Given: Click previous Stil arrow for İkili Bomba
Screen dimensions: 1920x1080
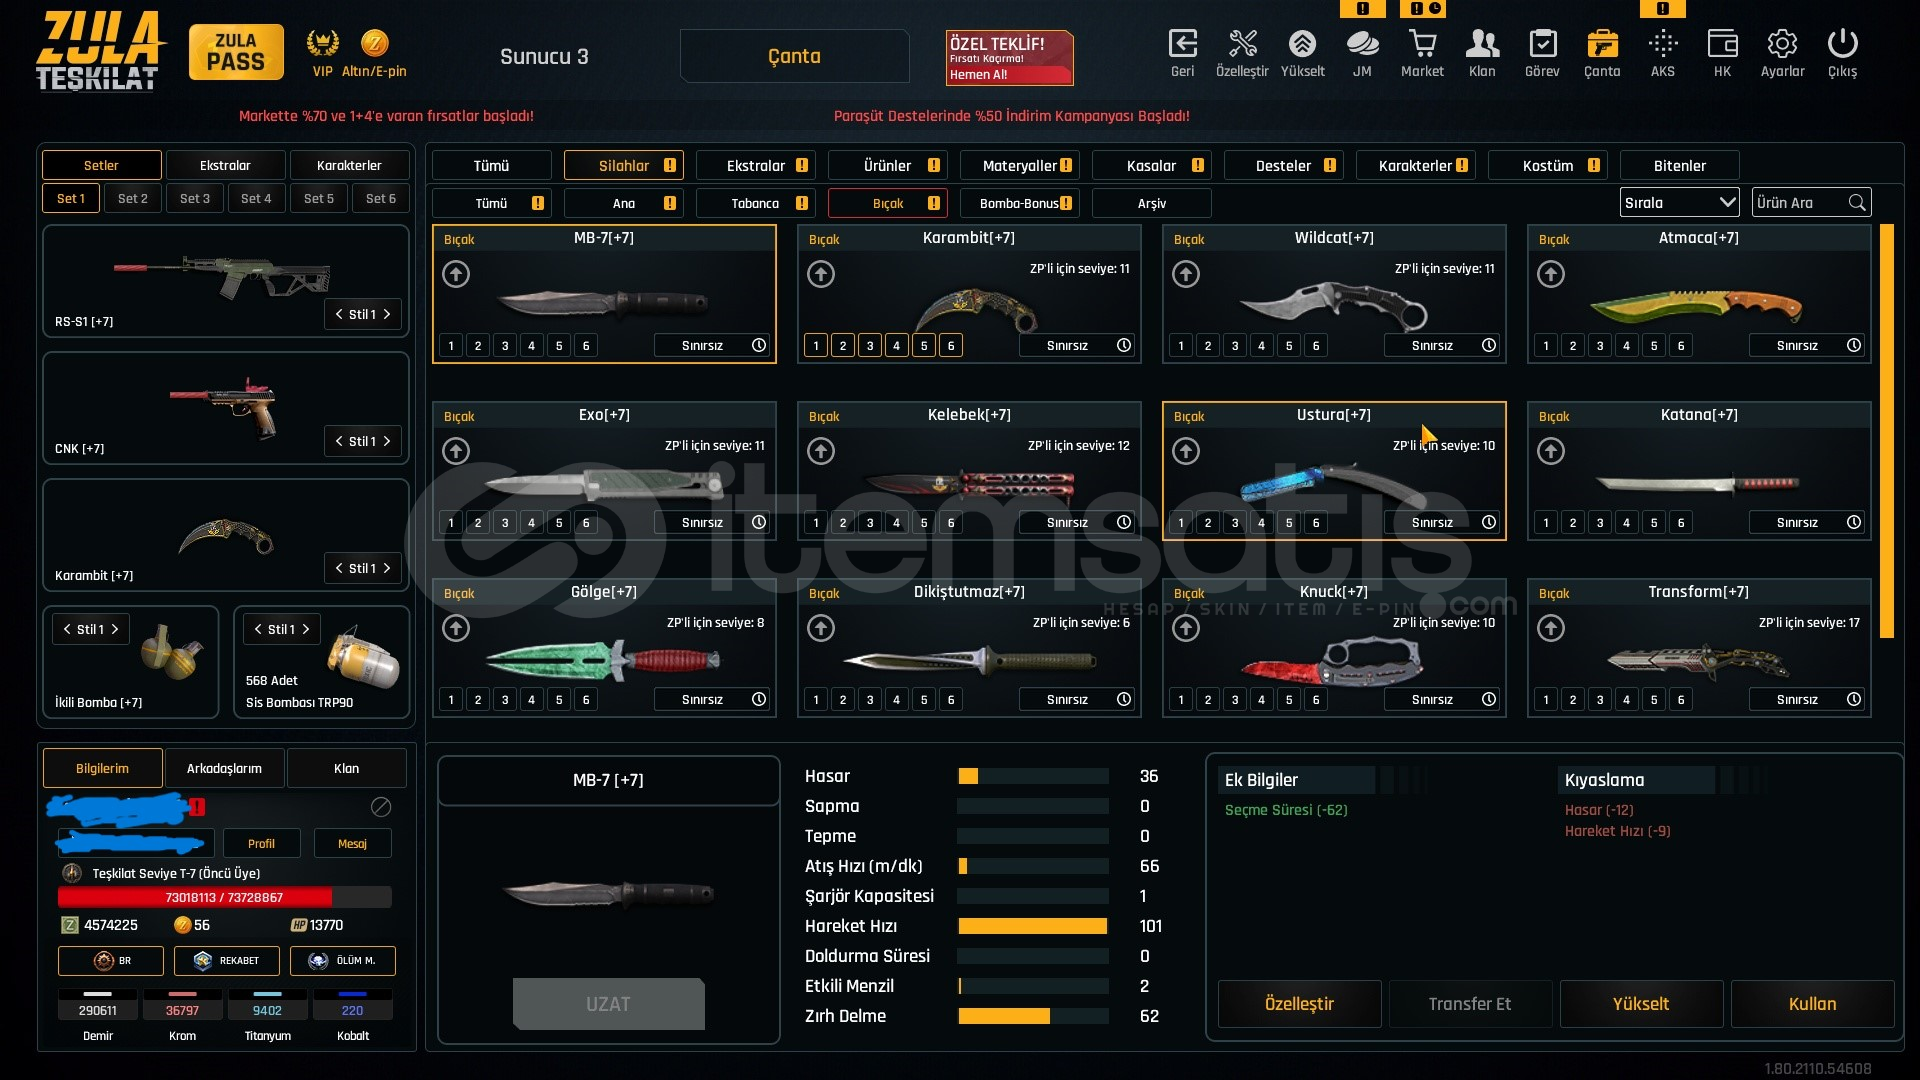Looking at the screenshot, I should tap(67, 630).
